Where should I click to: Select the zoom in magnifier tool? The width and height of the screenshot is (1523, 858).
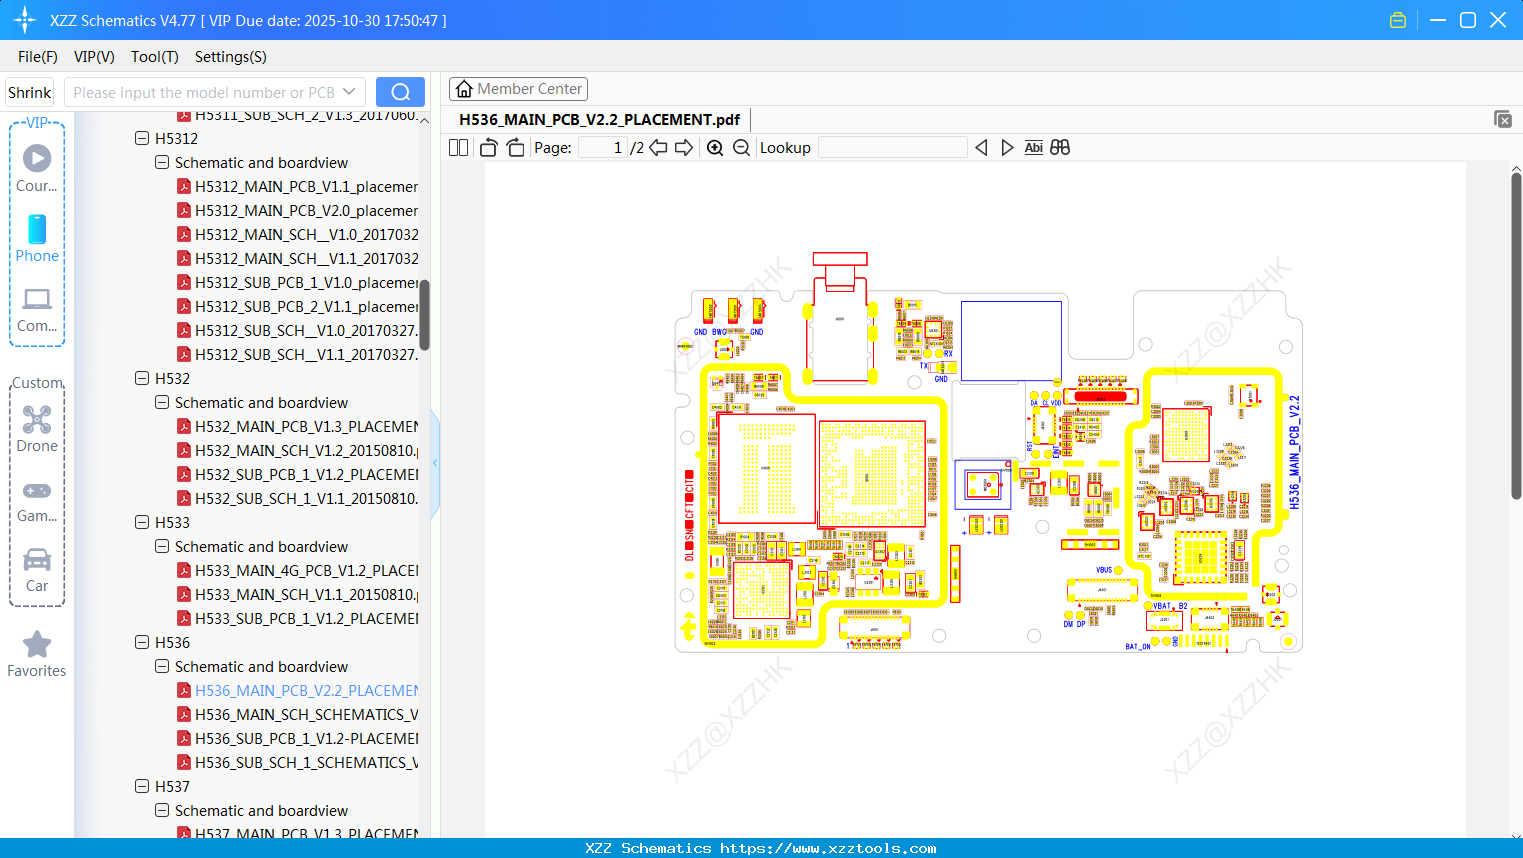715,147
